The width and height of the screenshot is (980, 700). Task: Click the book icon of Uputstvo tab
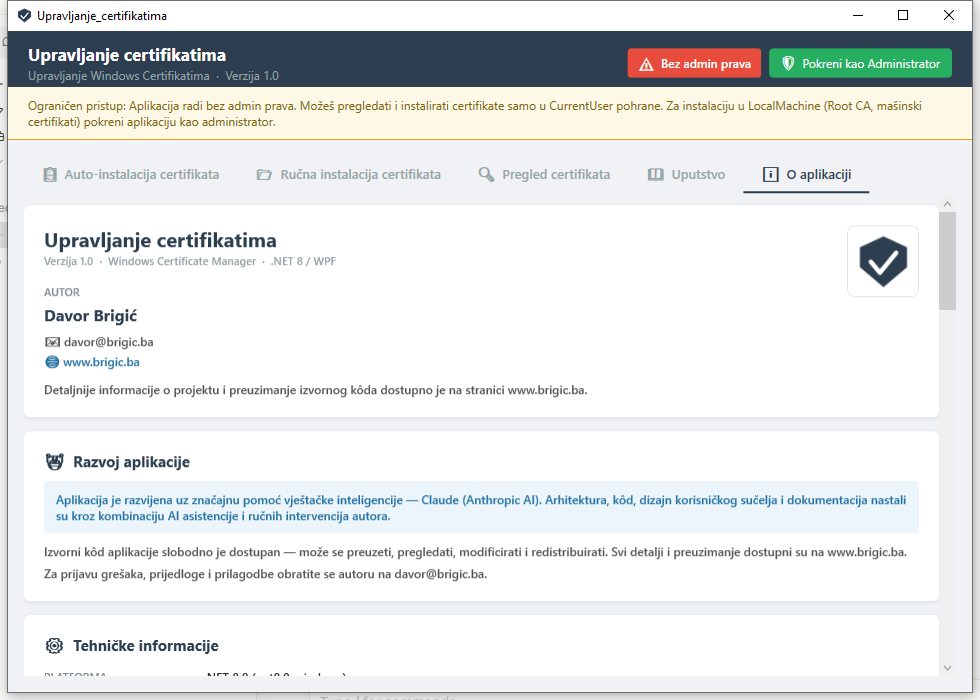(x=656, y=175)
